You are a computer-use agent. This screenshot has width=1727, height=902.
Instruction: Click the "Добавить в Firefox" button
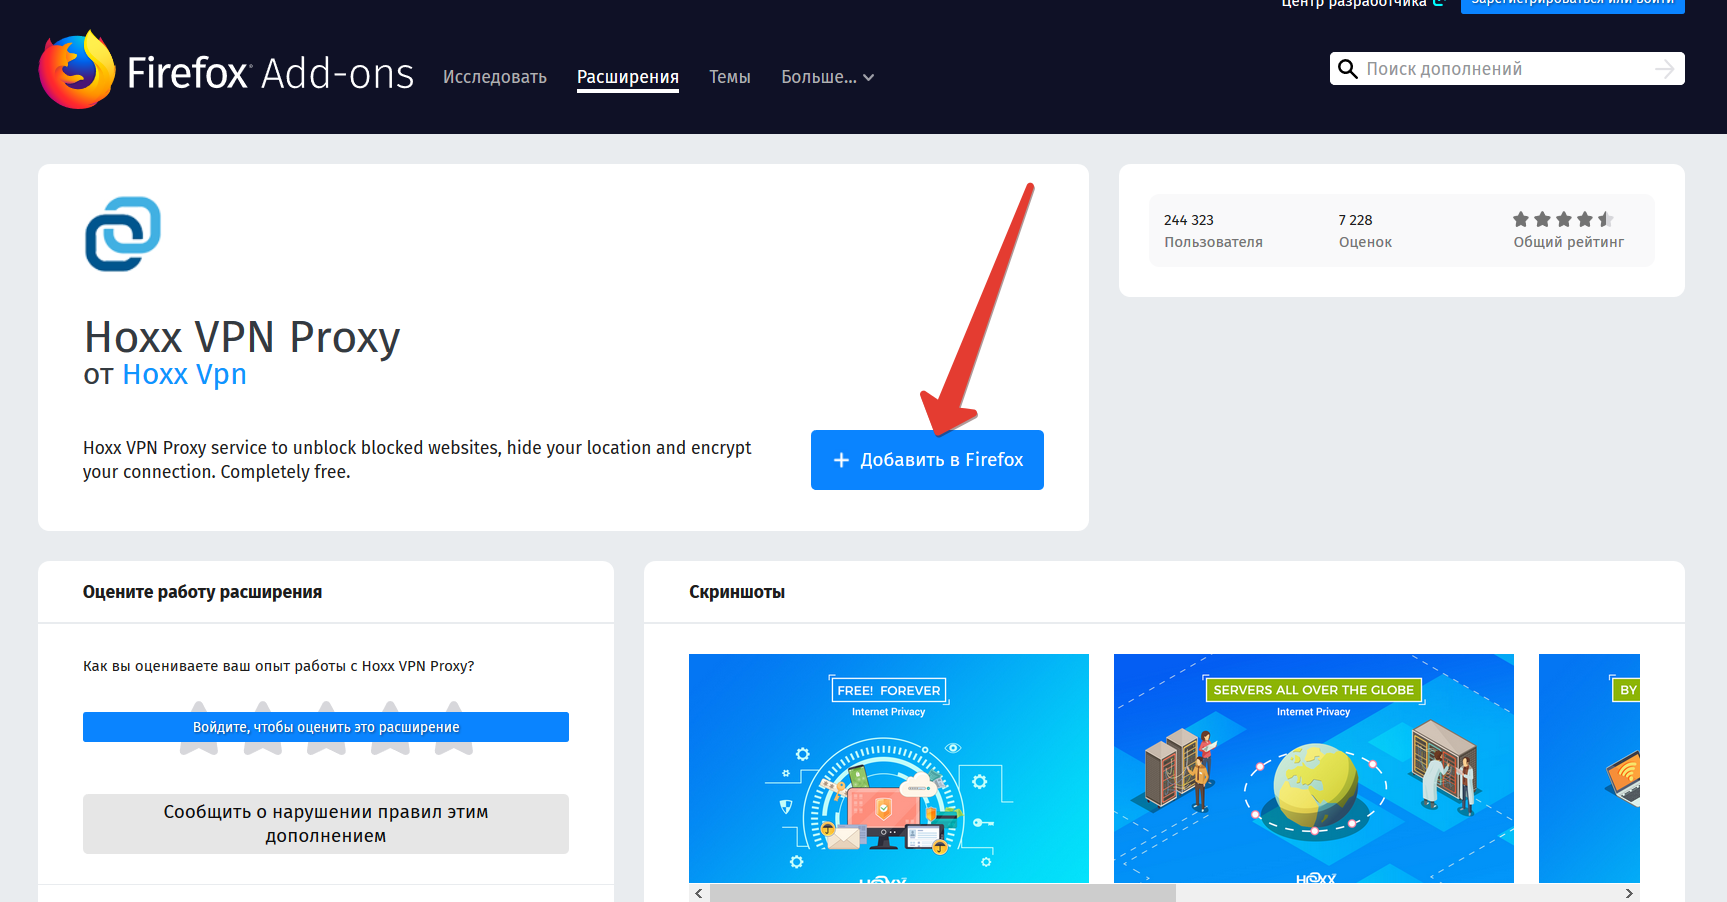(x=927, y=460)
